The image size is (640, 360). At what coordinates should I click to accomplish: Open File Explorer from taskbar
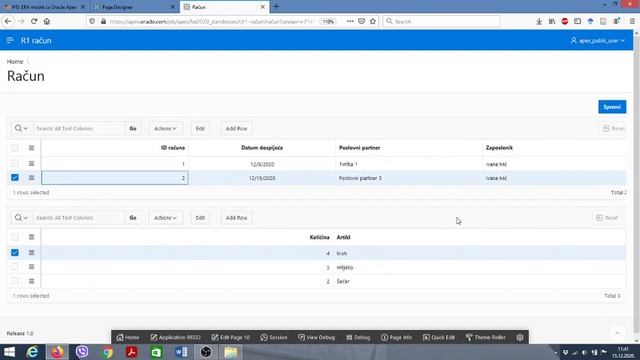(x=231, y=352)
